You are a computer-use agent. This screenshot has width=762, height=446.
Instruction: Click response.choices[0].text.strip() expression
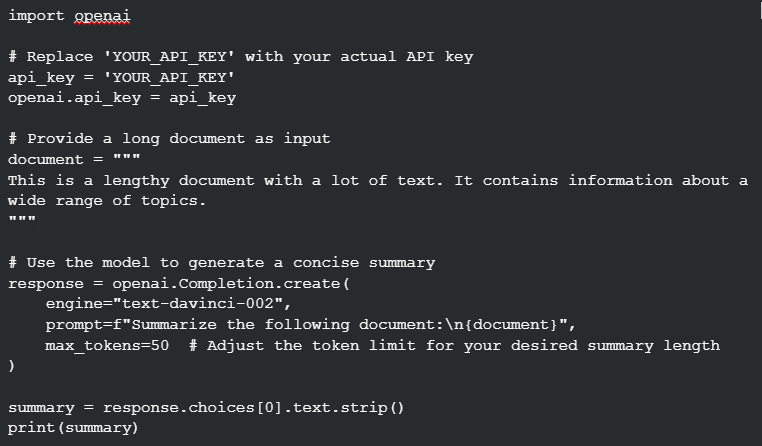click(x=254, y=408)
